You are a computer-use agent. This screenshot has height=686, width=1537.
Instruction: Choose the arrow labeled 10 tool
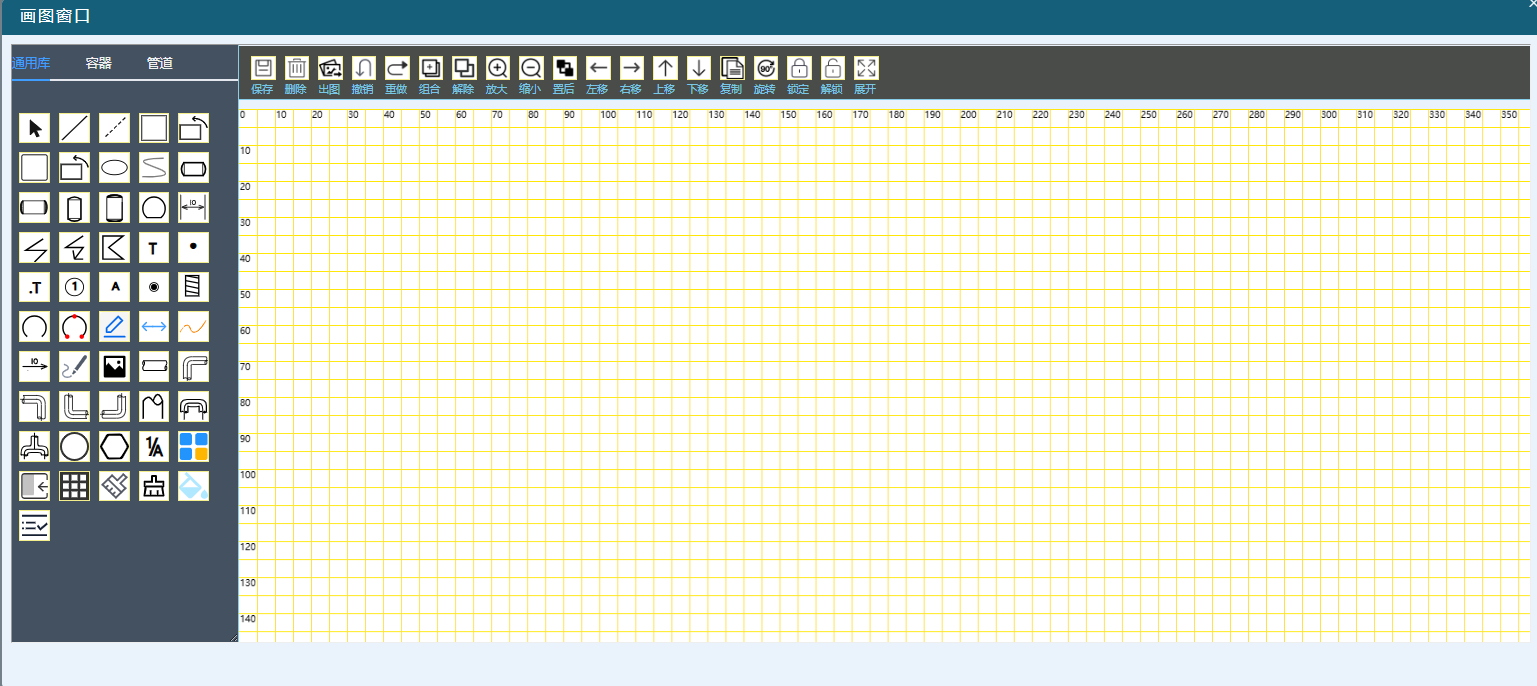coord(34,366)
